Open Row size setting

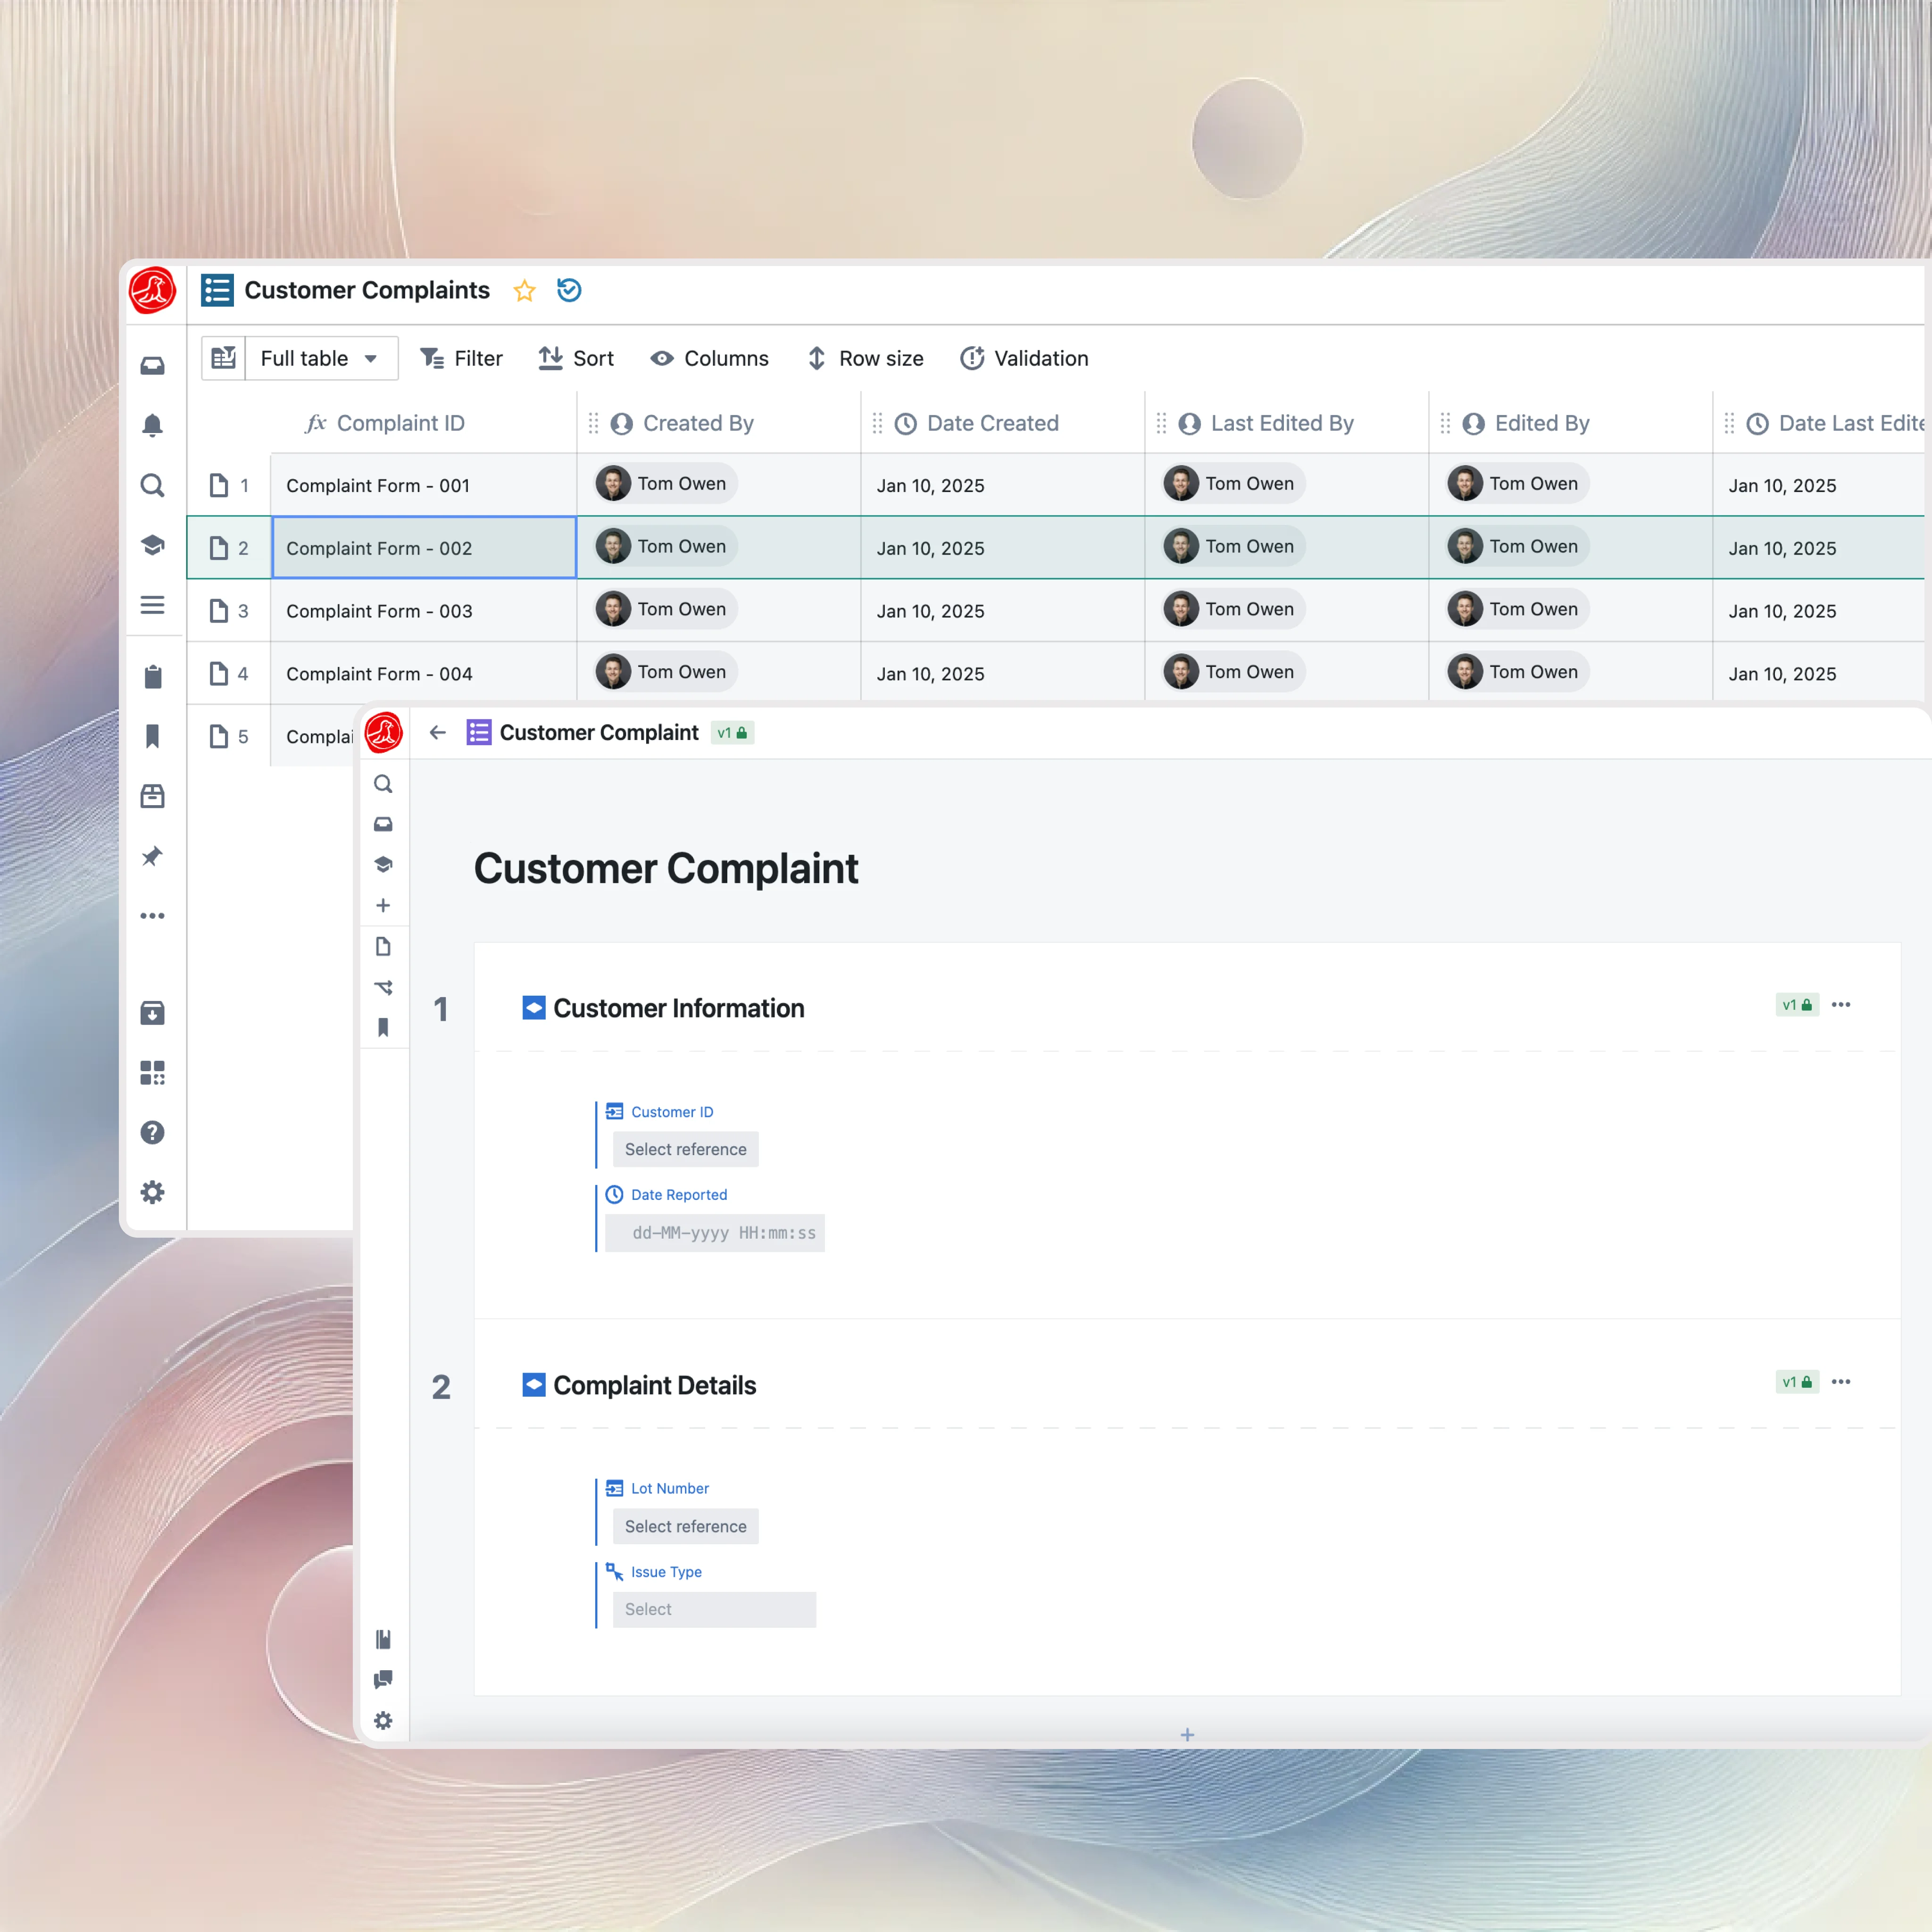pyautogui.click(x=865, y=358)
